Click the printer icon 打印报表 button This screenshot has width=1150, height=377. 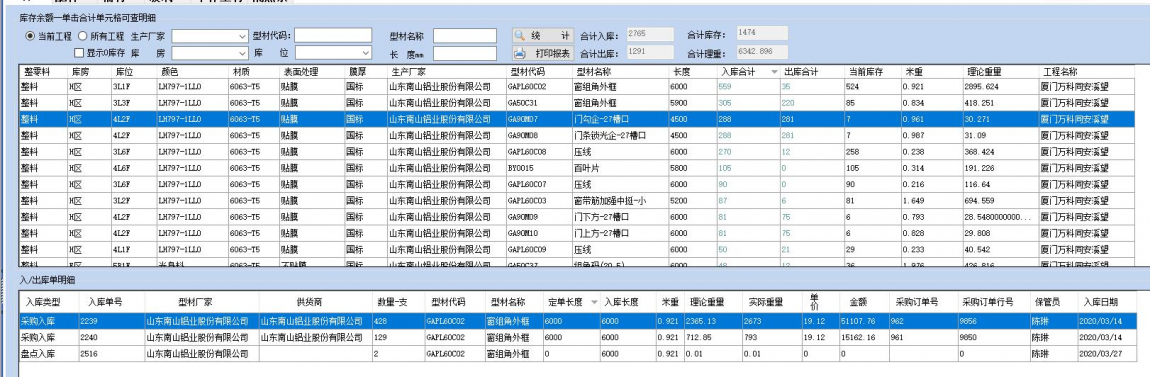[542, 54]
